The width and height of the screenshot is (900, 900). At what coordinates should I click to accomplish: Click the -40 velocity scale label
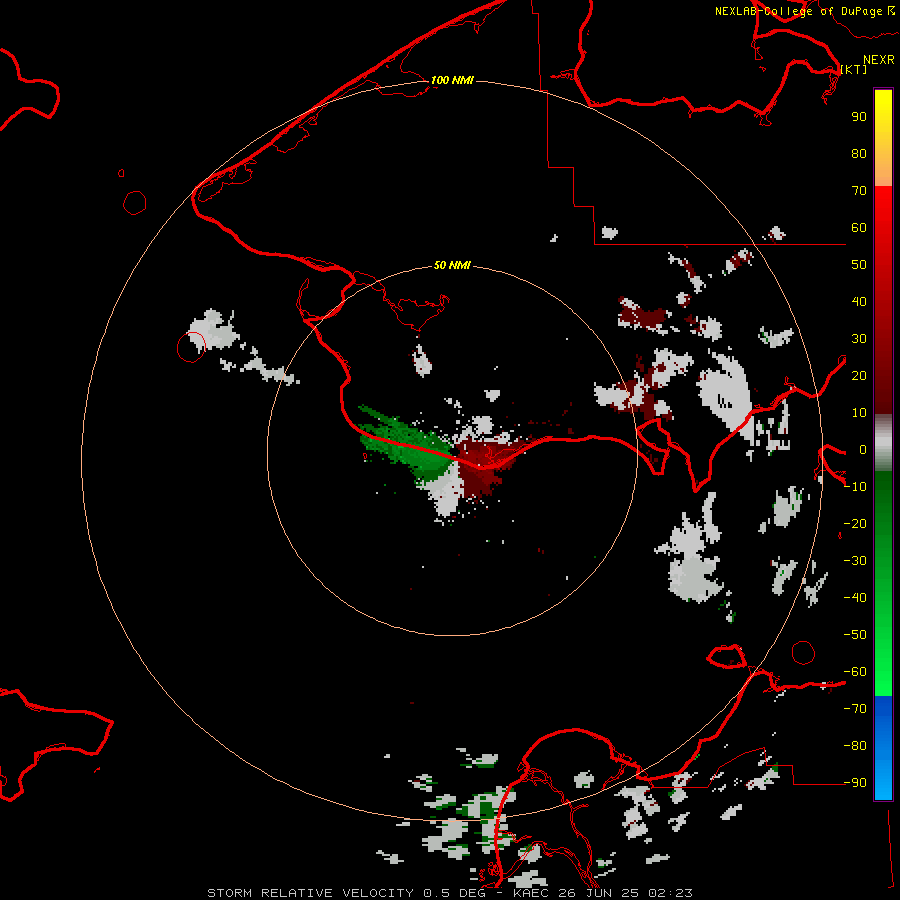[x=855, y=598]
